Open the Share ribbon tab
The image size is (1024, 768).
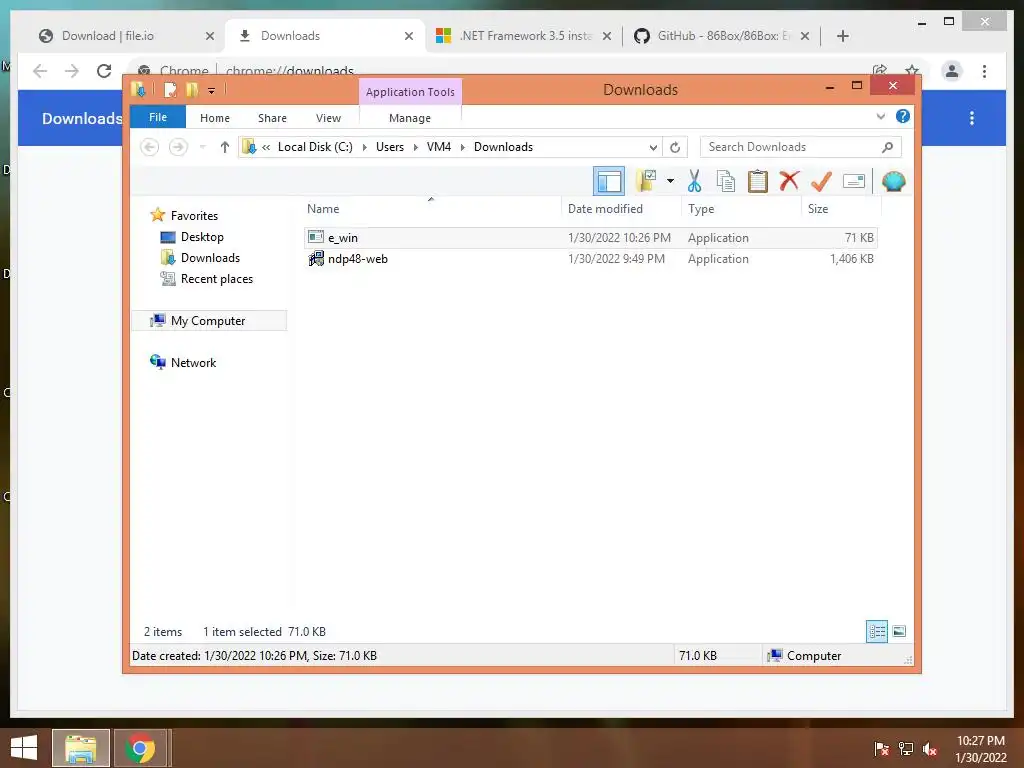pyautogui.click(x=272, y=118)
